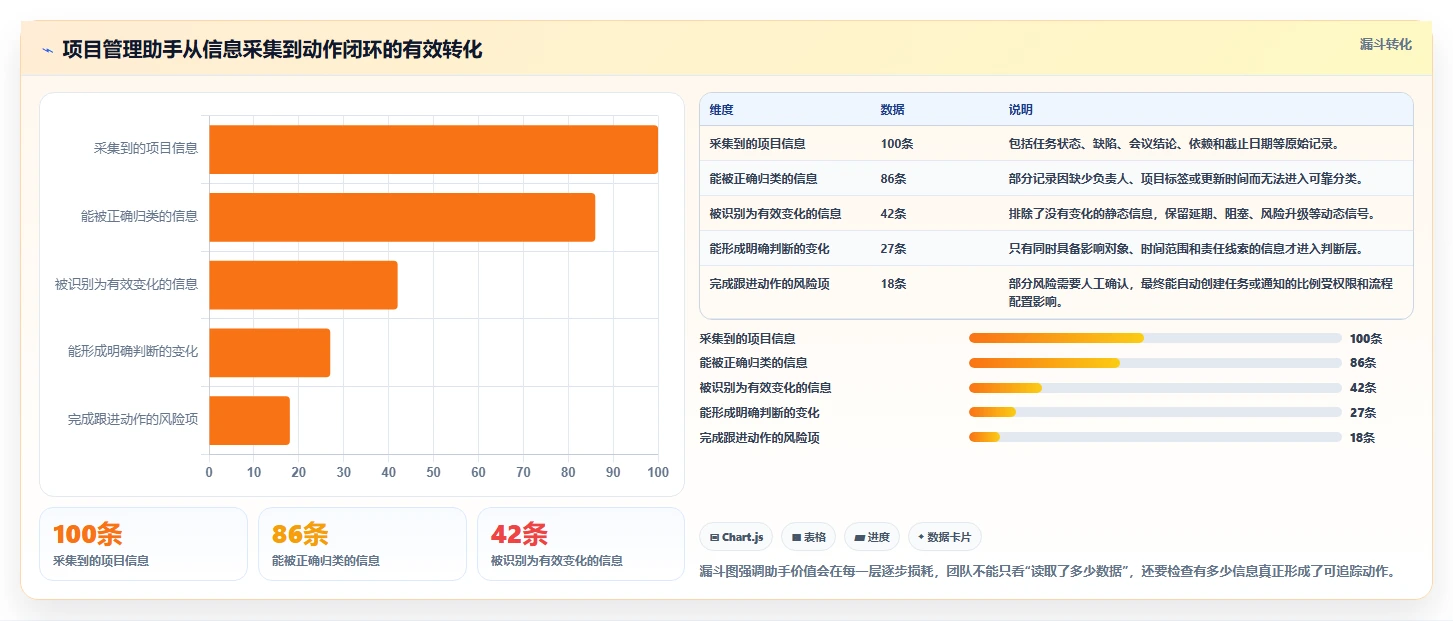Click the chart y-axis label 能形成明确判断的变化

(x=133, y=352)
